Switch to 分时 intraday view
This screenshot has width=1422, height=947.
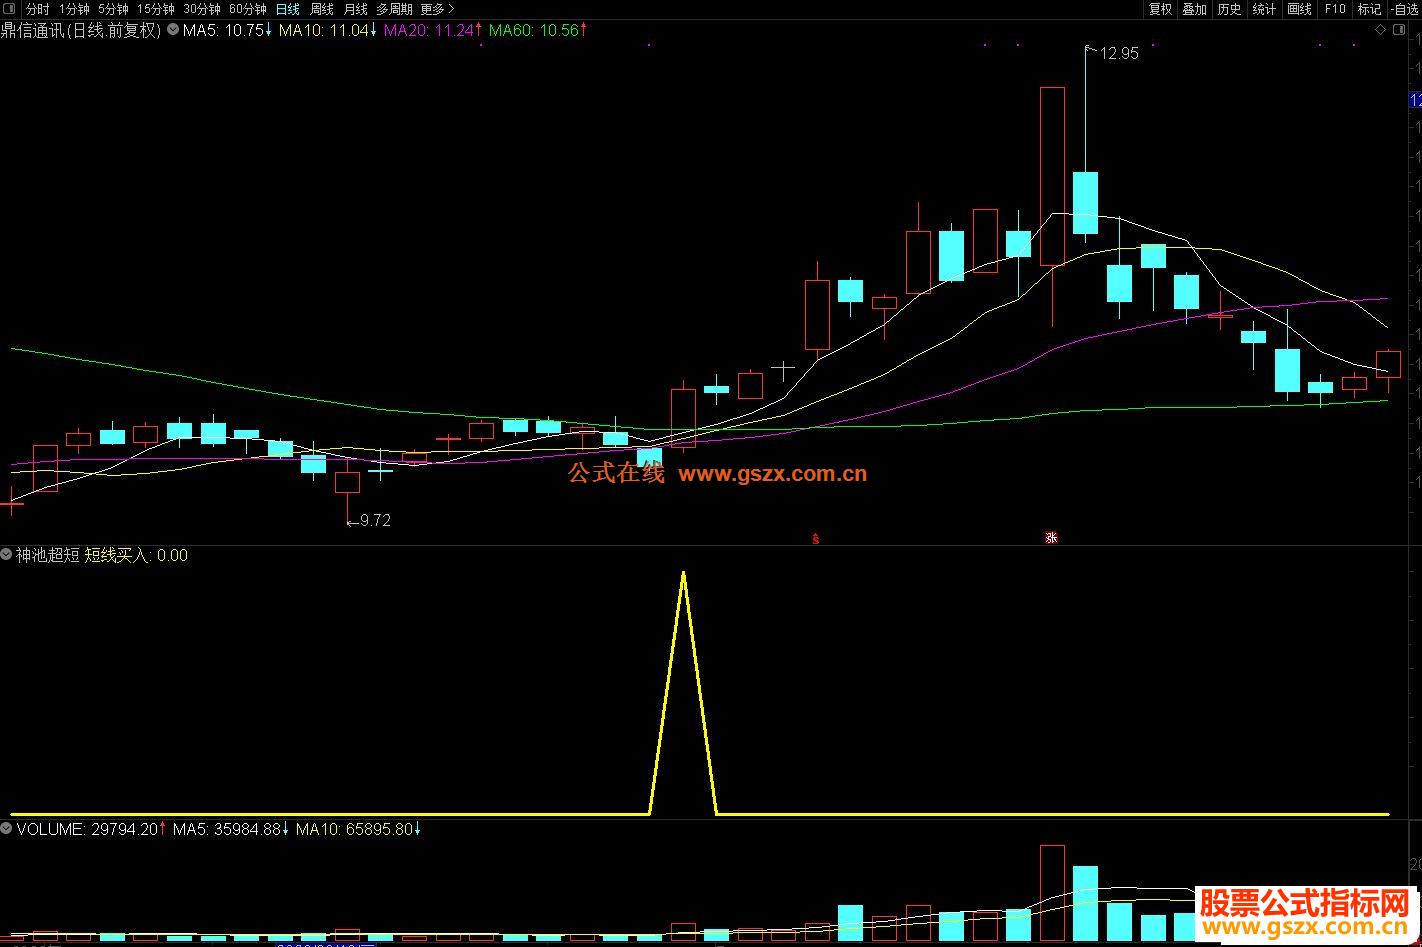36,9
